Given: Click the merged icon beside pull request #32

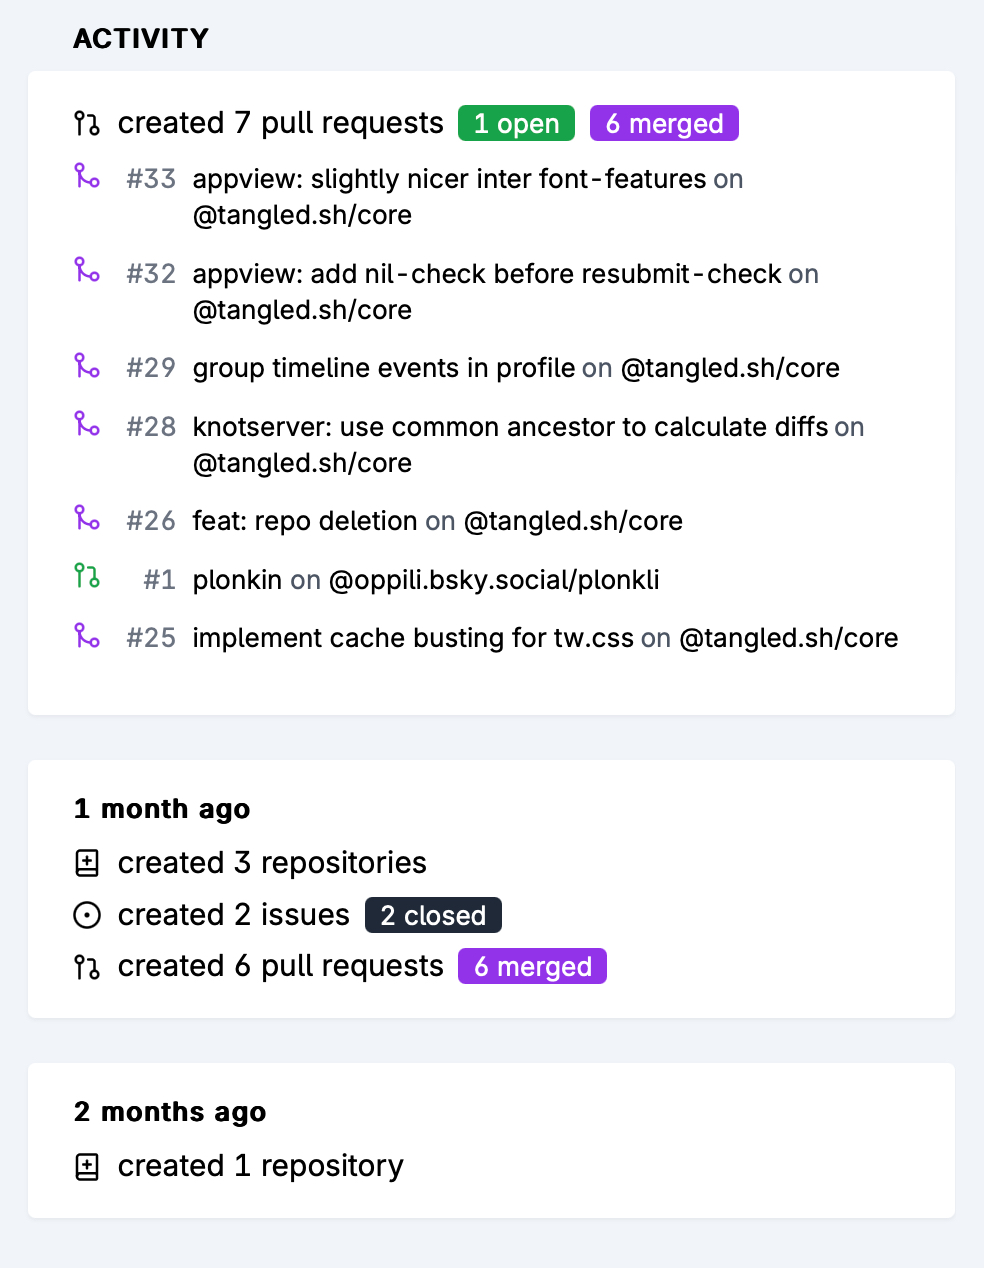Looking at the screenshot, I should [x=87, y=270].
